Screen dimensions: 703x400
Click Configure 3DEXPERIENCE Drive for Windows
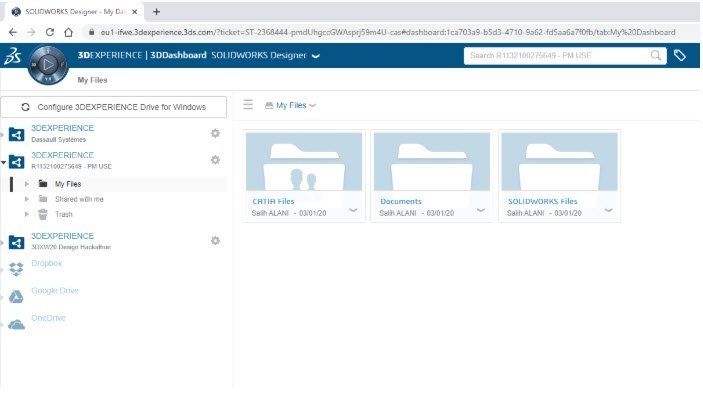point(113,107)
